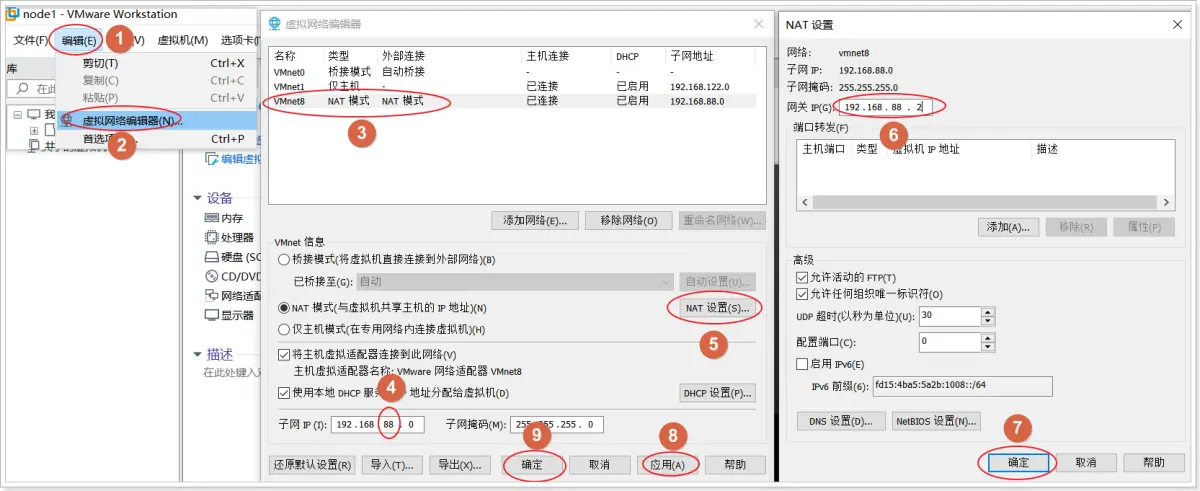Toggle 允许活动的 FTP checkbox
The image size is (1200, 491).
point(801,277)
